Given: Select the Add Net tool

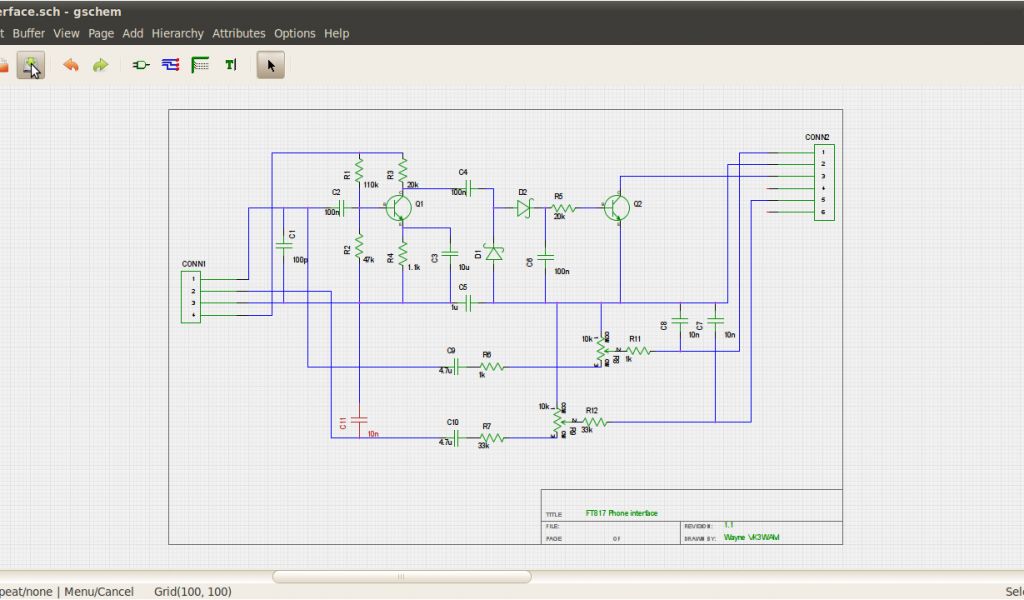Looking at the screenshot, I should pos(170,65).
